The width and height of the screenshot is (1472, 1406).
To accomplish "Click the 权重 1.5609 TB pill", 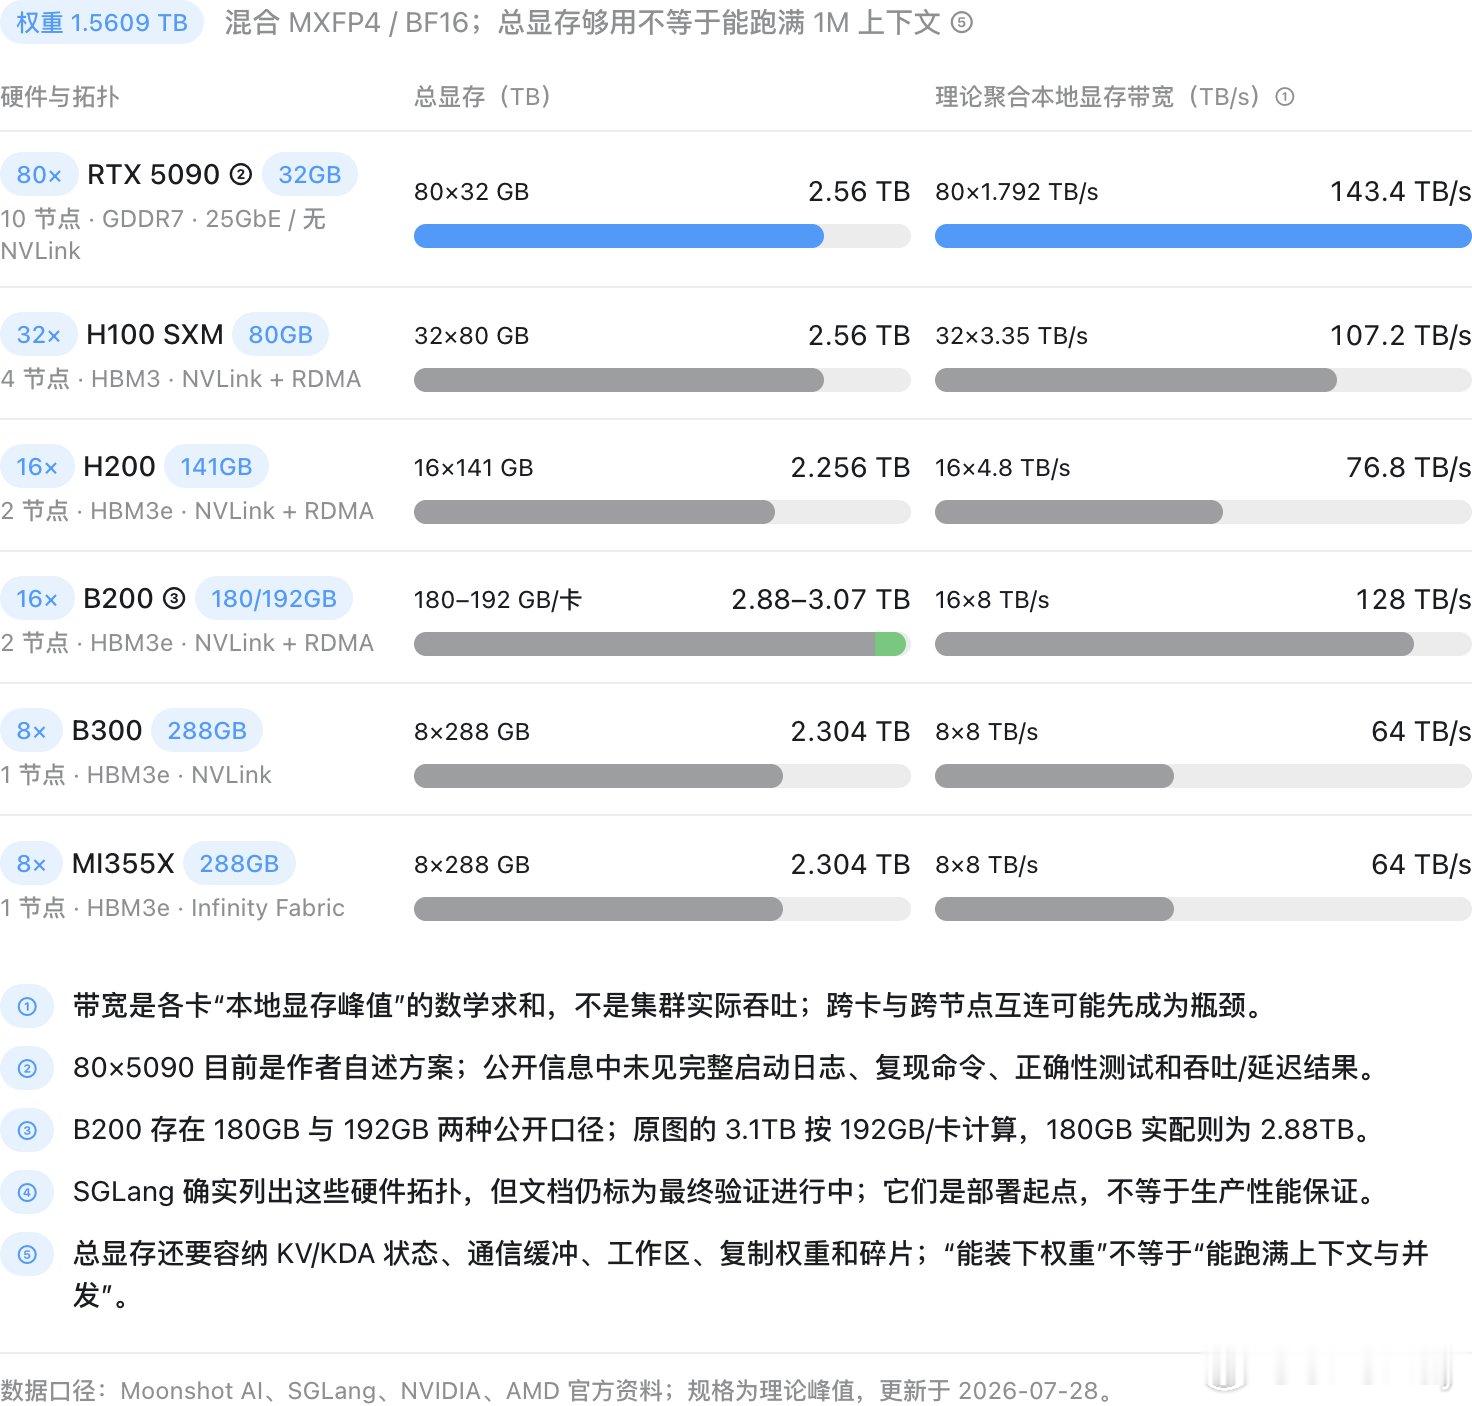I will (x=102, y=22).
